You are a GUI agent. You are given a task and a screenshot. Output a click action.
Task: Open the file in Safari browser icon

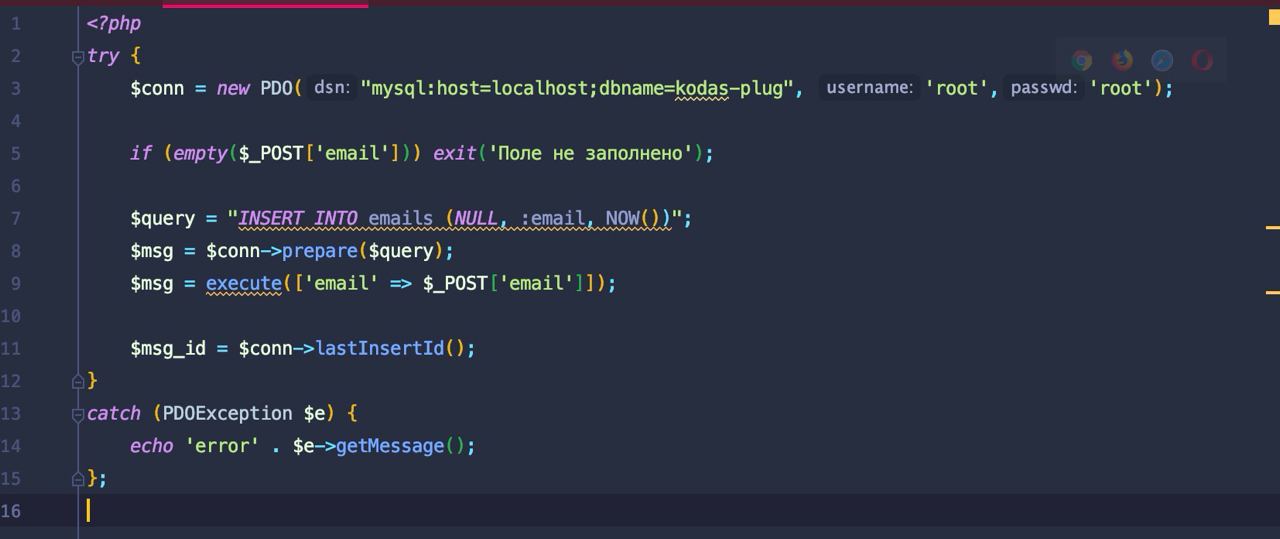pos(1162,61)
